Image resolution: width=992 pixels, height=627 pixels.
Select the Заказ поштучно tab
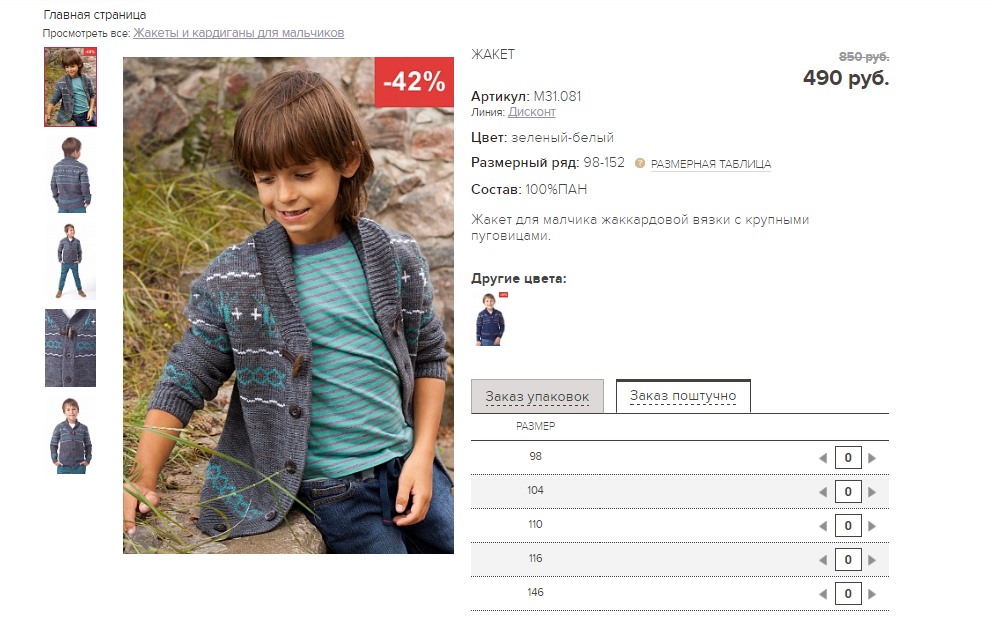point(683,396)
